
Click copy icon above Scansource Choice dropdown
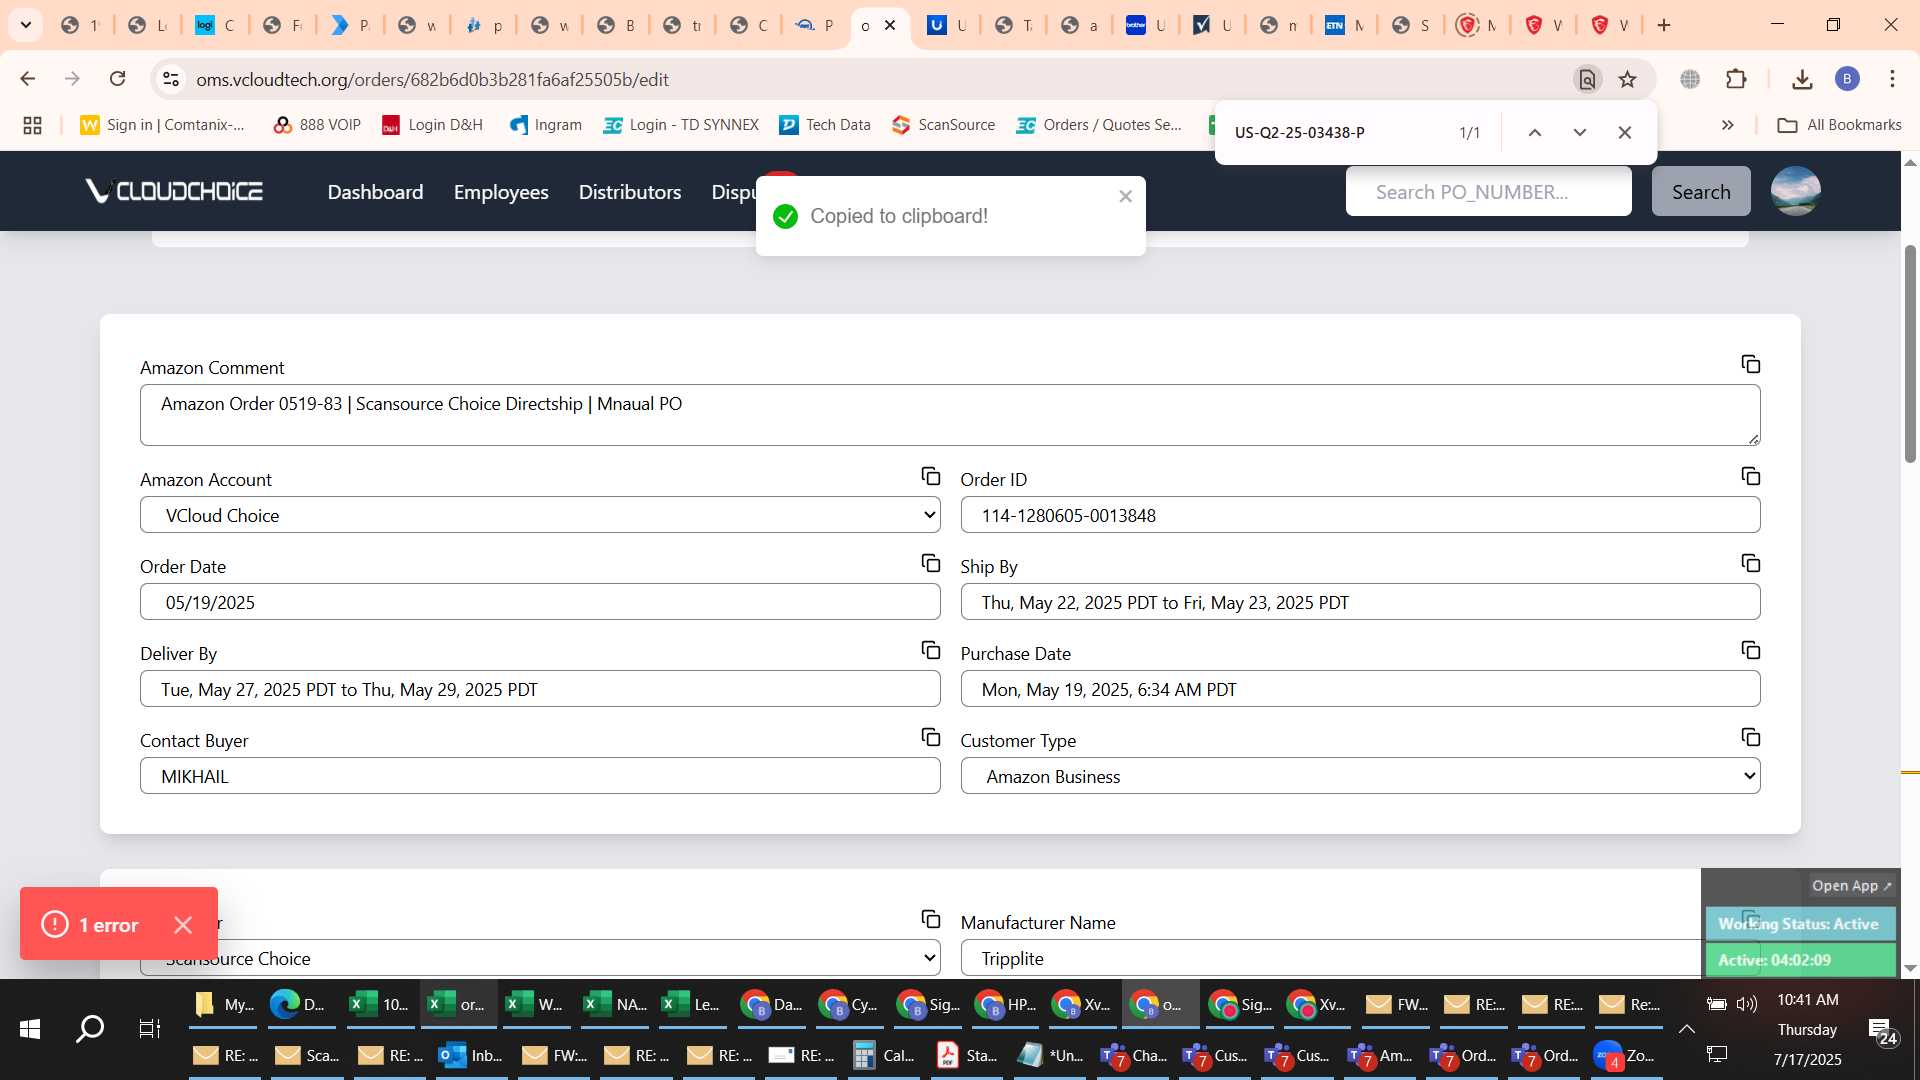930,919
